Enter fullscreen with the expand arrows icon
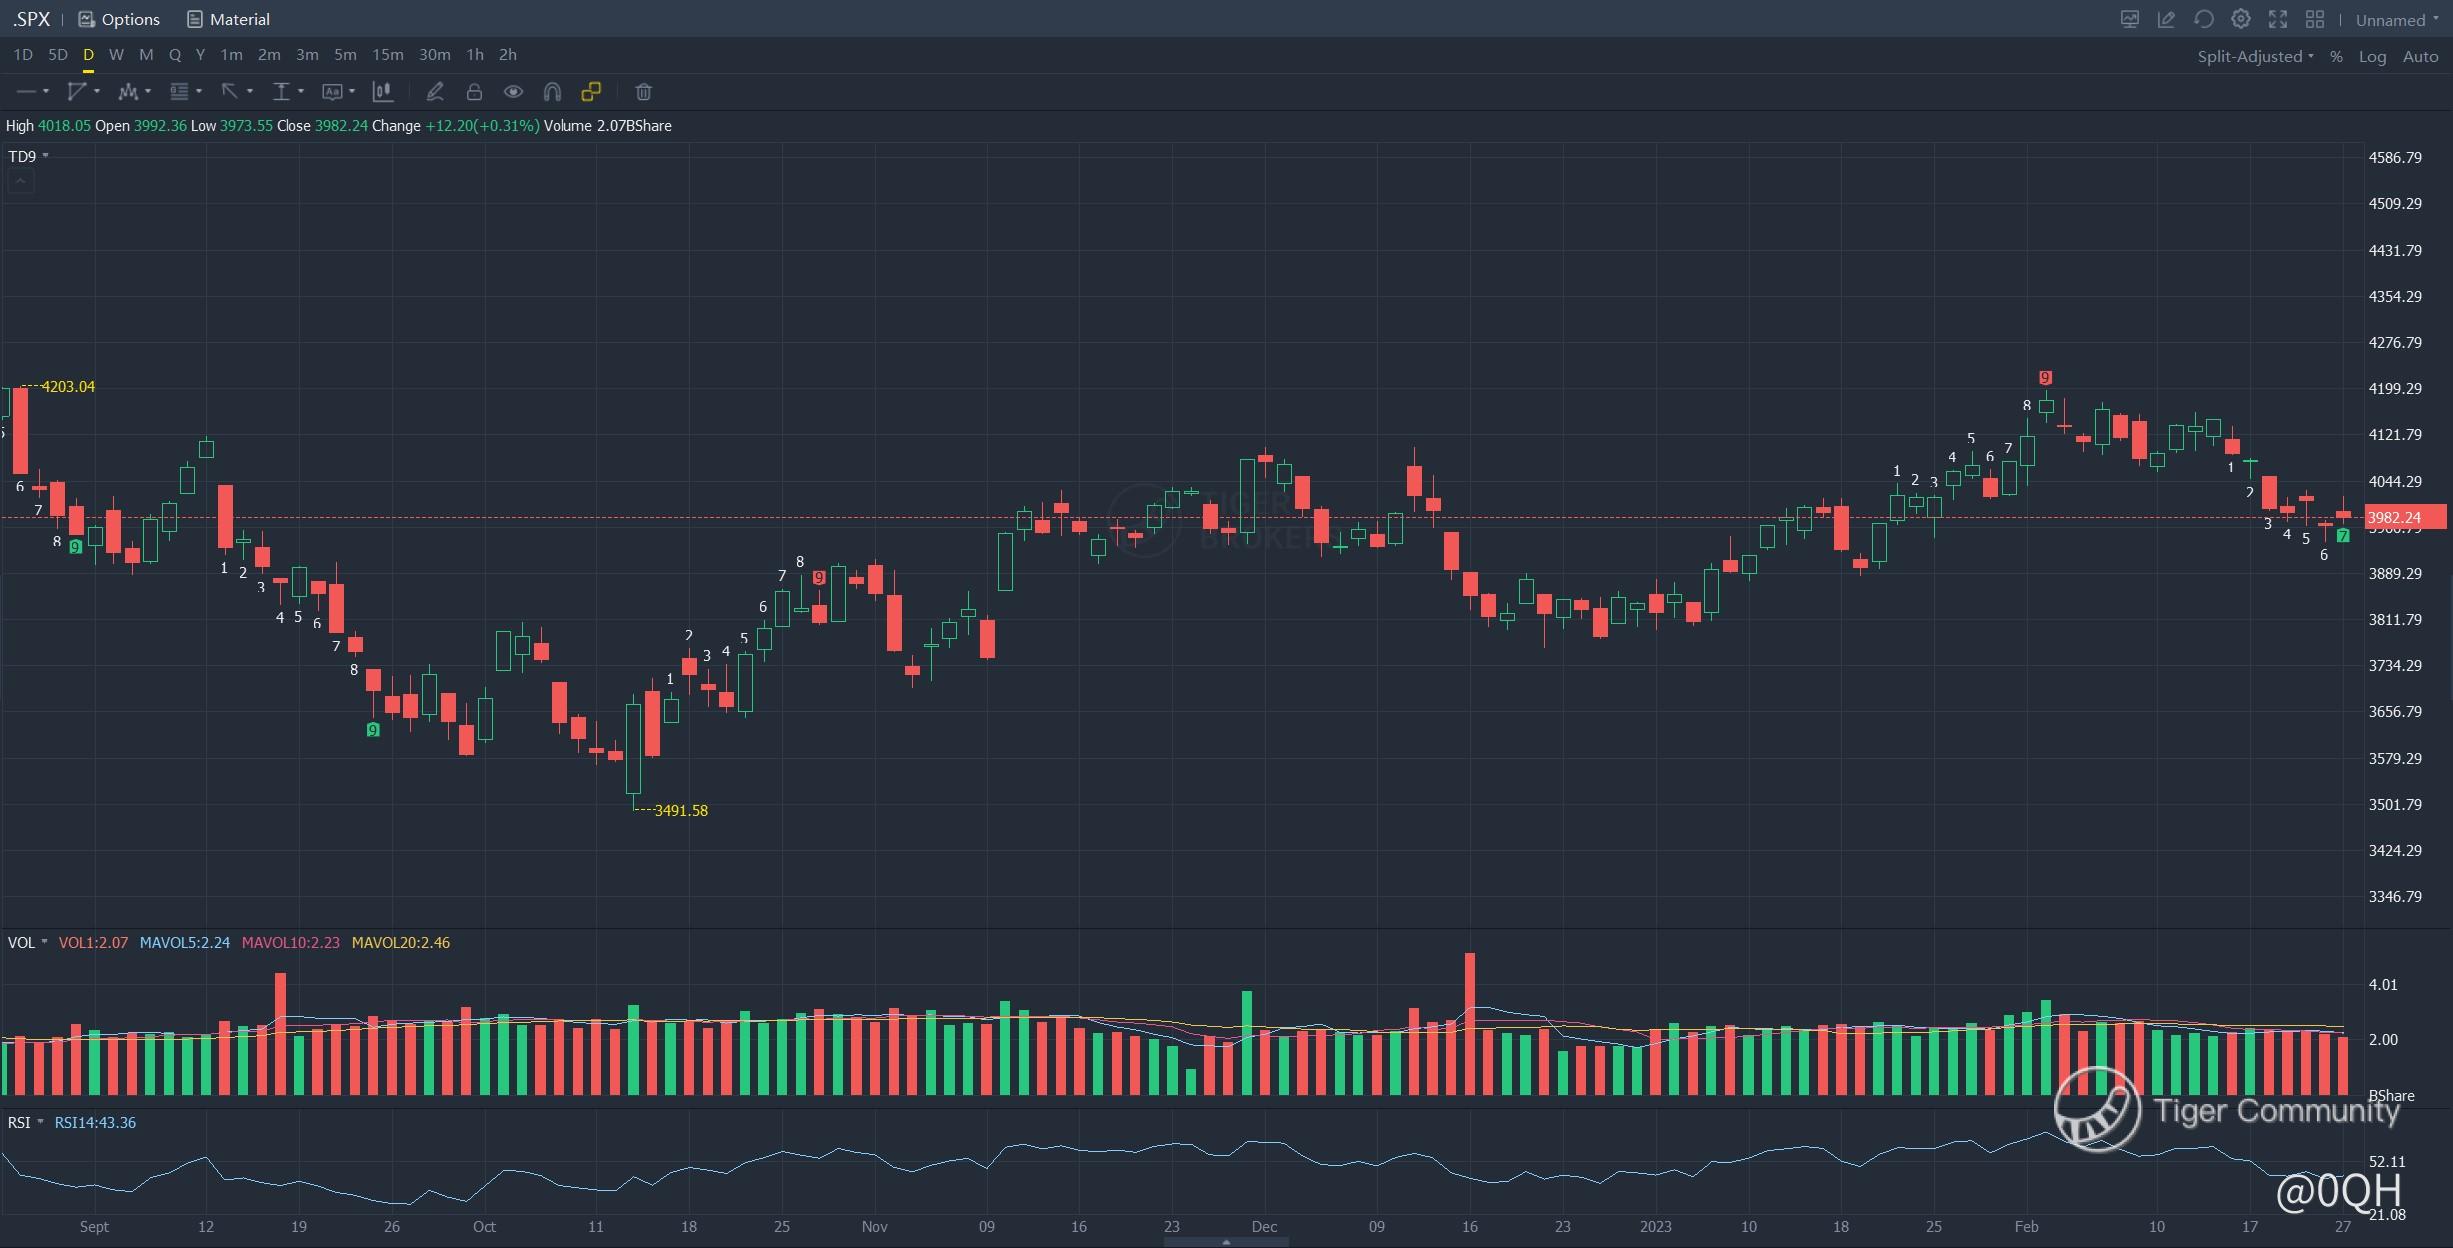 point(2278,19)
